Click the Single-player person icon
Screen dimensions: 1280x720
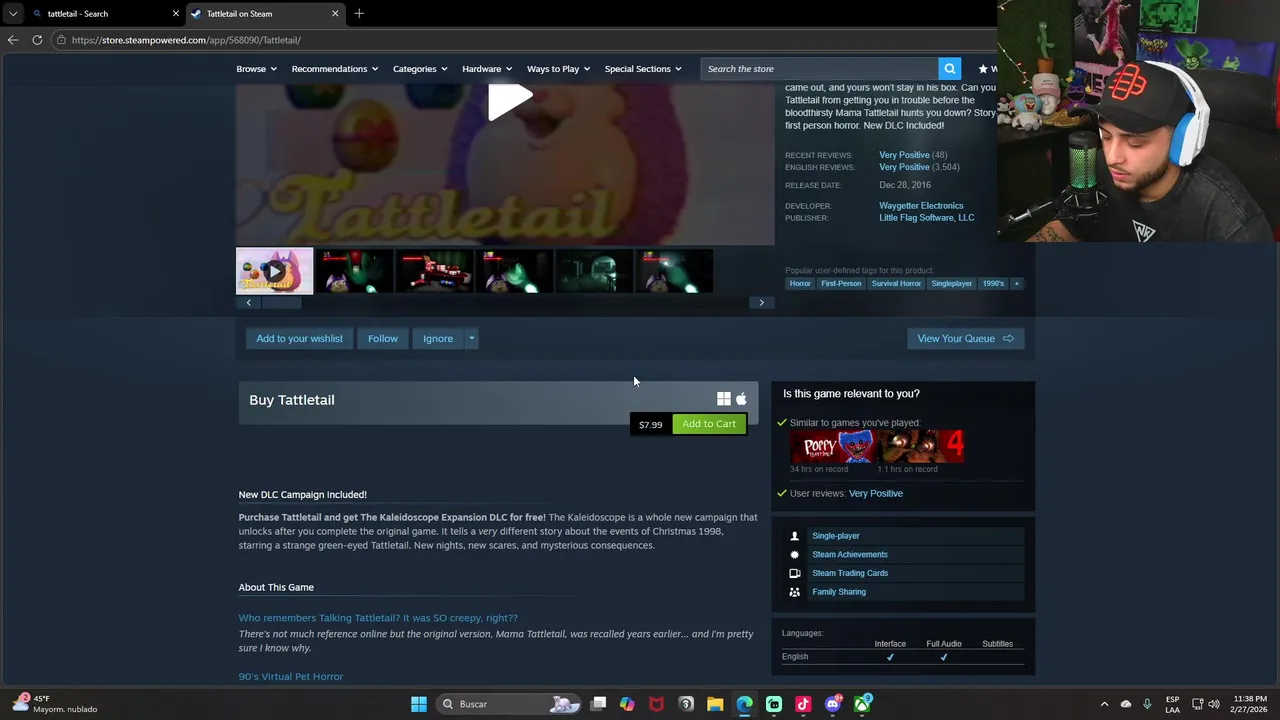click(x=795, y=536)
